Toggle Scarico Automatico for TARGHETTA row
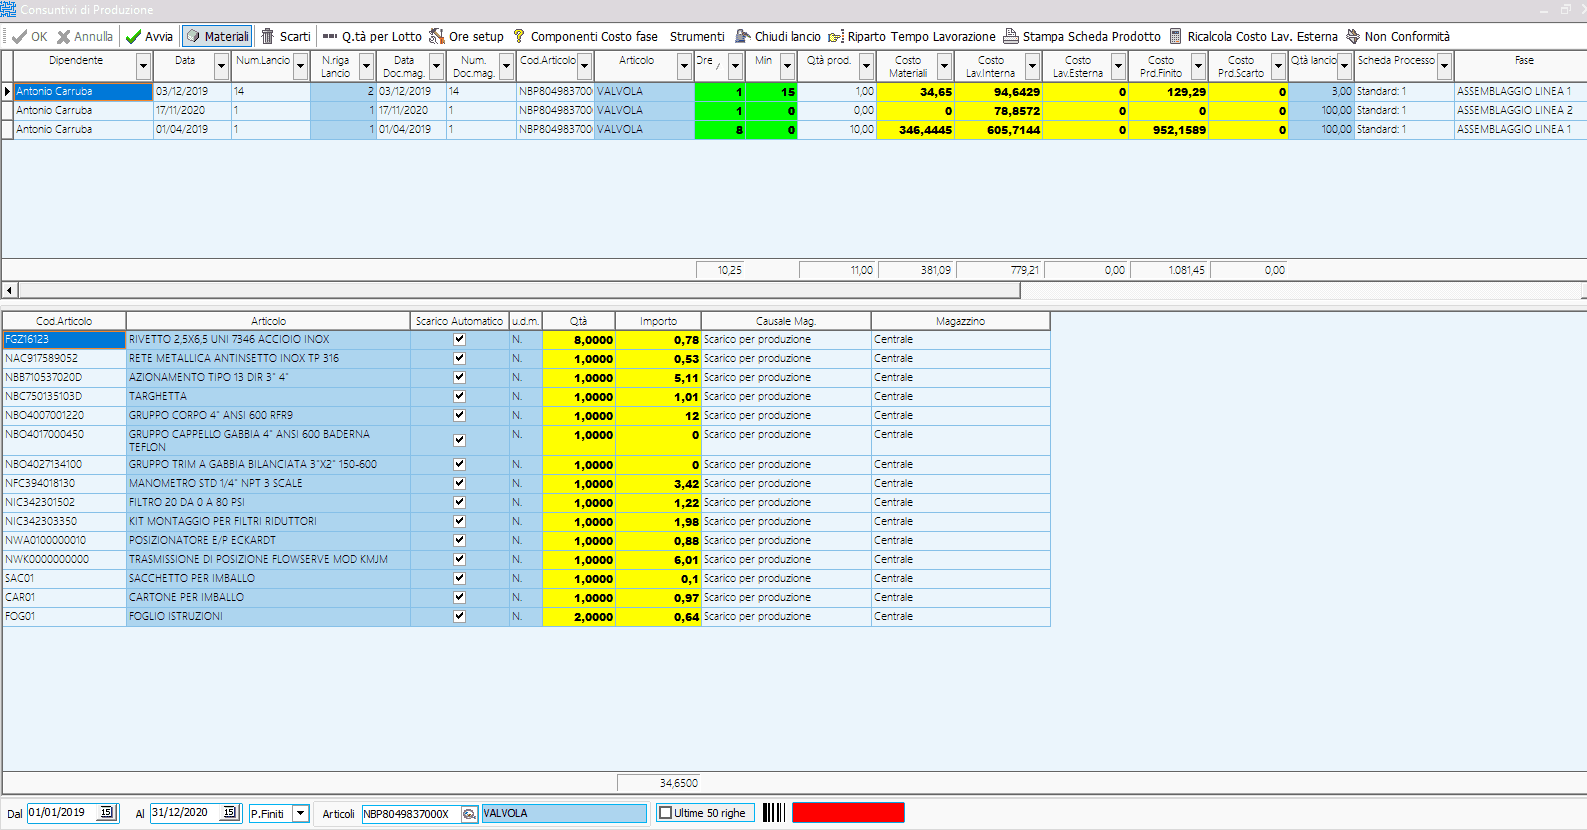Viewport: 1587px width, 830px height. pyautogui.click(x=460, y=396)
